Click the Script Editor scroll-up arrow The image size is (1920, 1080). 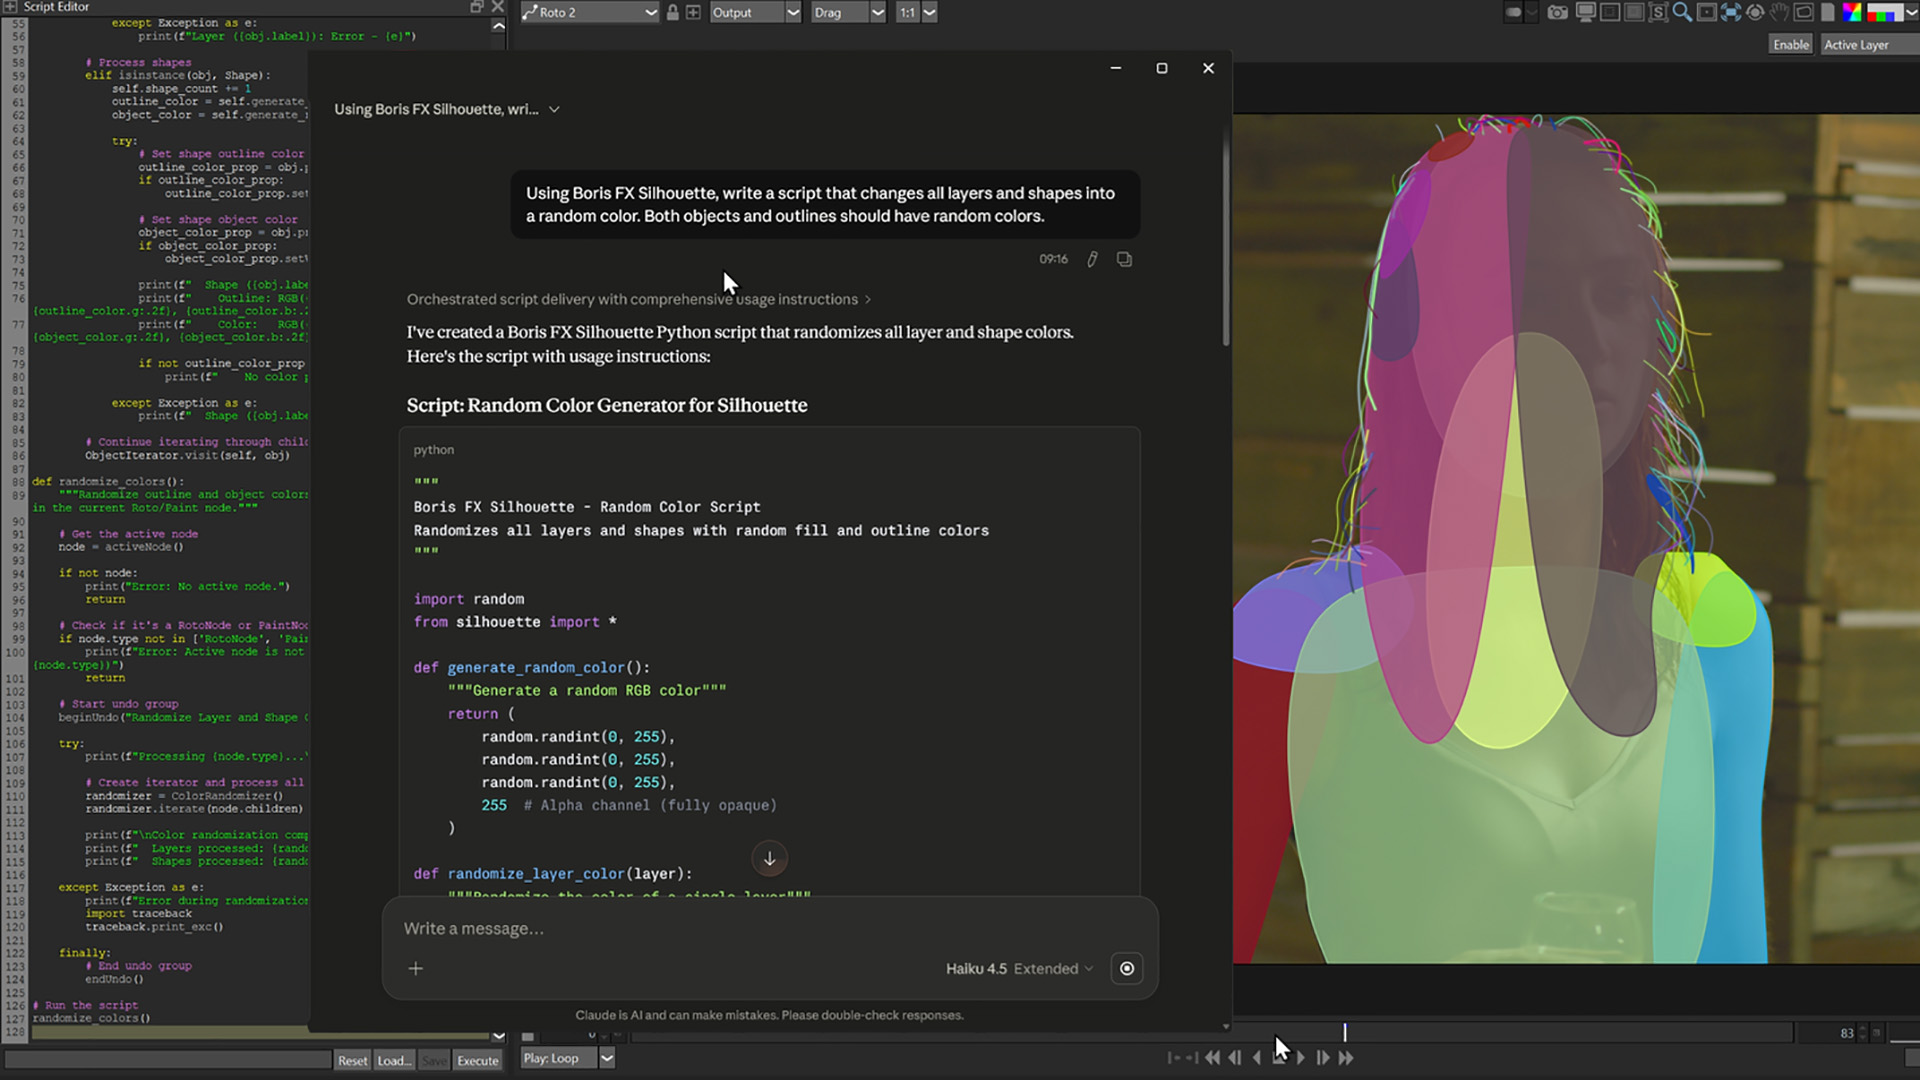tap(498, 26)
